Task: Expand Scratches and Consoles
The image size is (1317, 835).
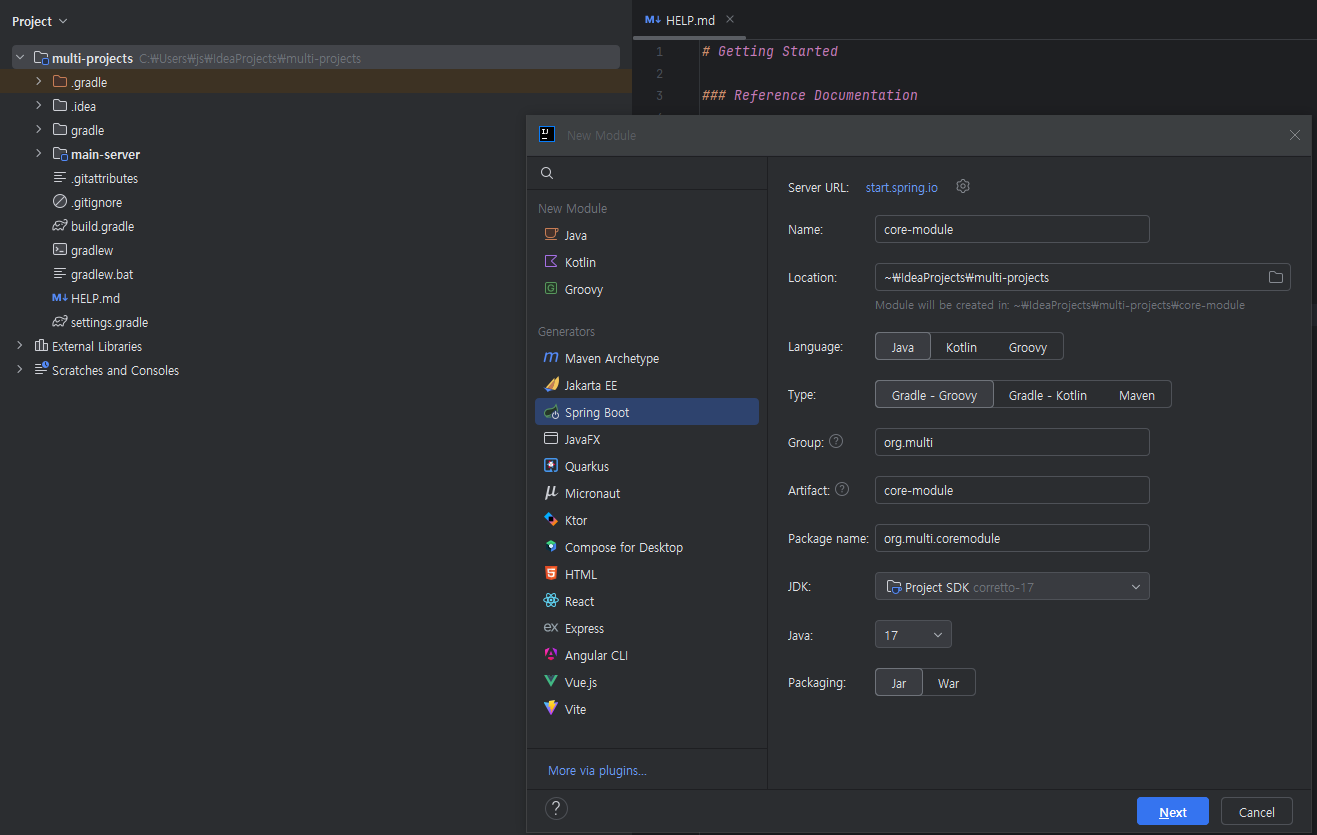Action: (20, 370)
